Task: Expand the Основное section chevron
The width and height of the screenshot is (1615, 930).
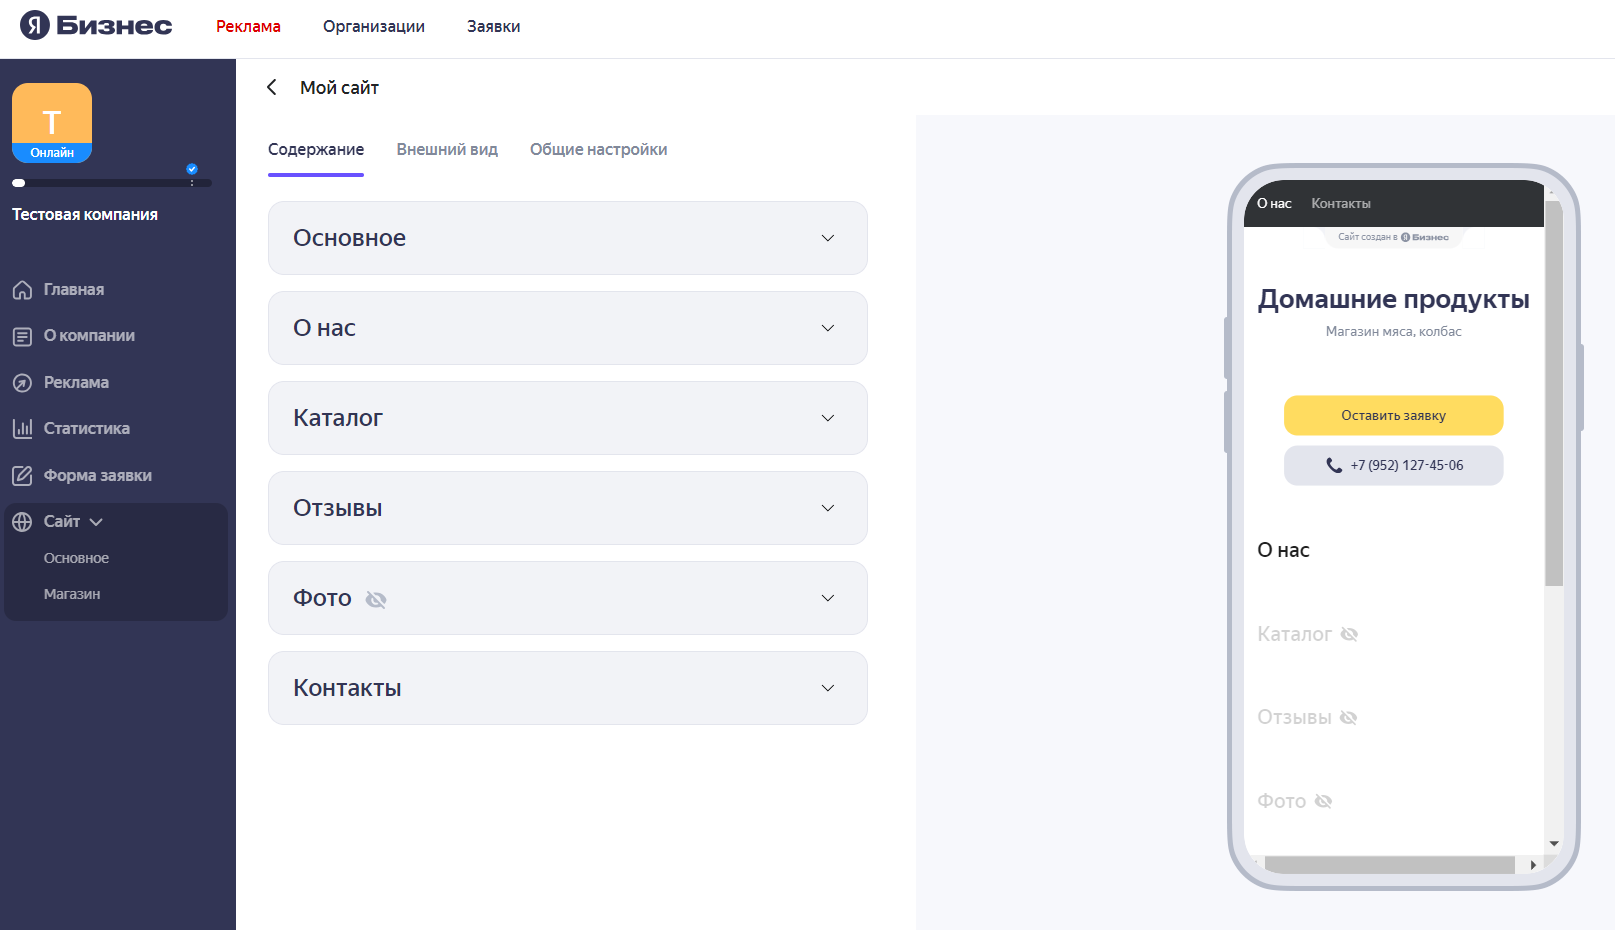Action: (x=828, y=238)
